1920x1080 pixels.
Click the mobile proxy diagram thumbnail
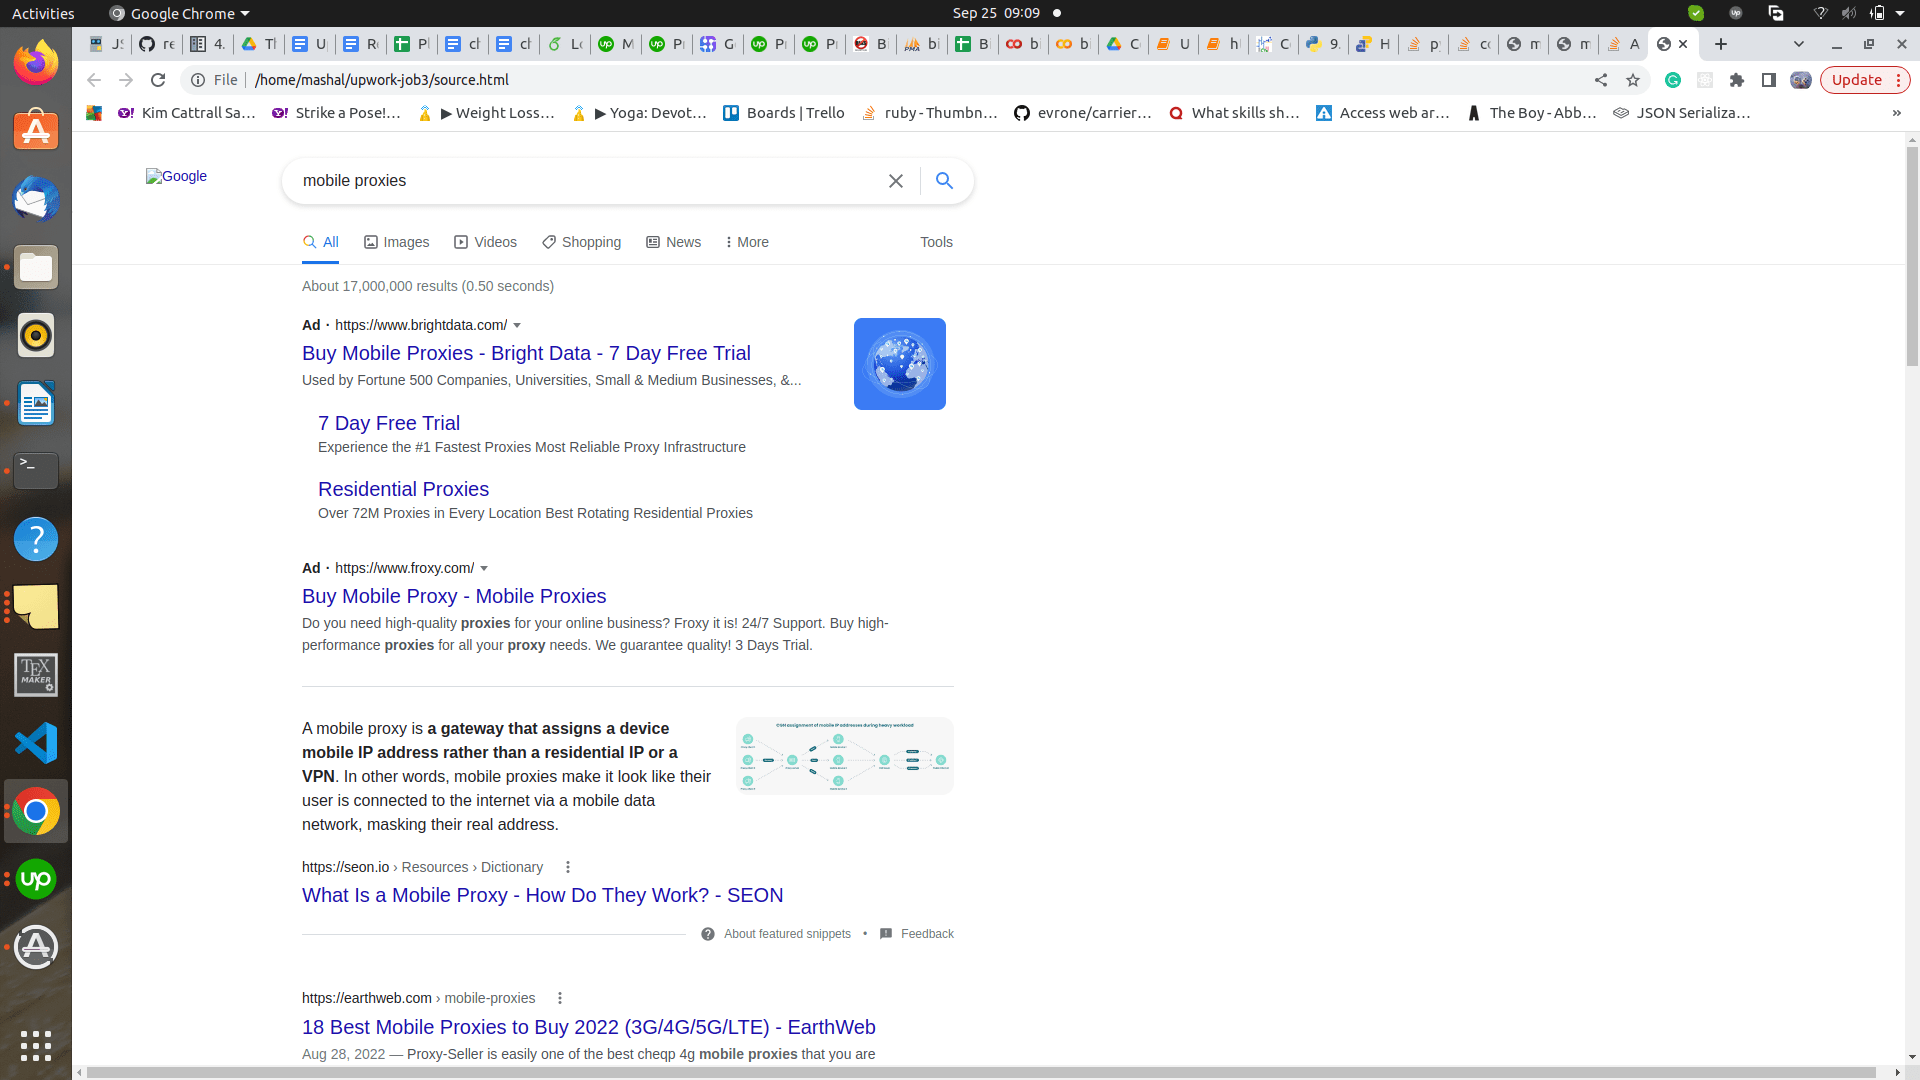pyautogui.click(x=844, y=756)
